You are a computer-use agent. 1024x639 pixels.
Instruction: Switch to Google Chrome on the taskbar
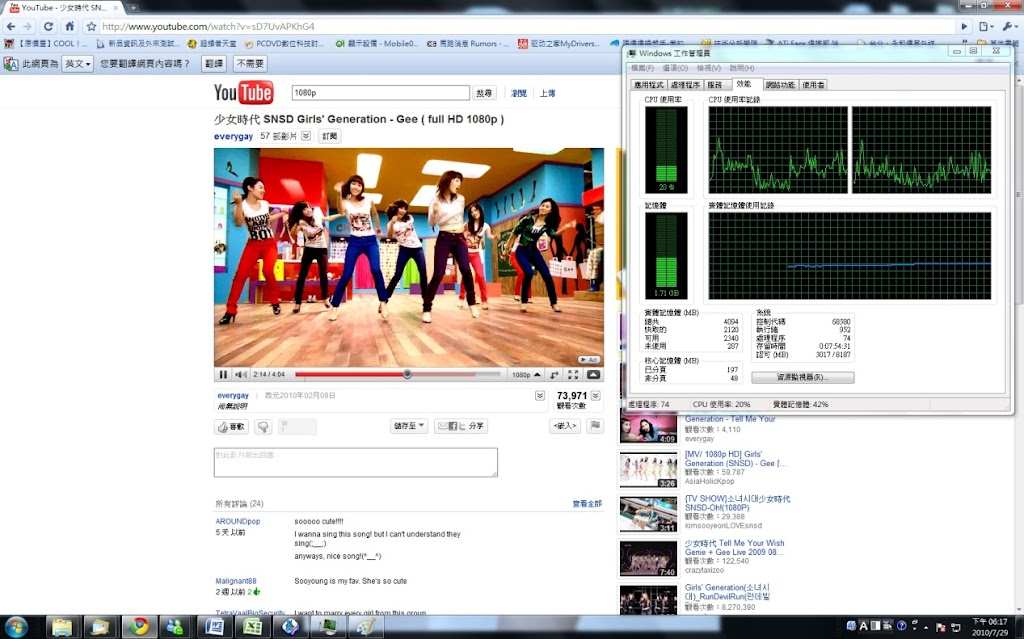click(139, 627)
